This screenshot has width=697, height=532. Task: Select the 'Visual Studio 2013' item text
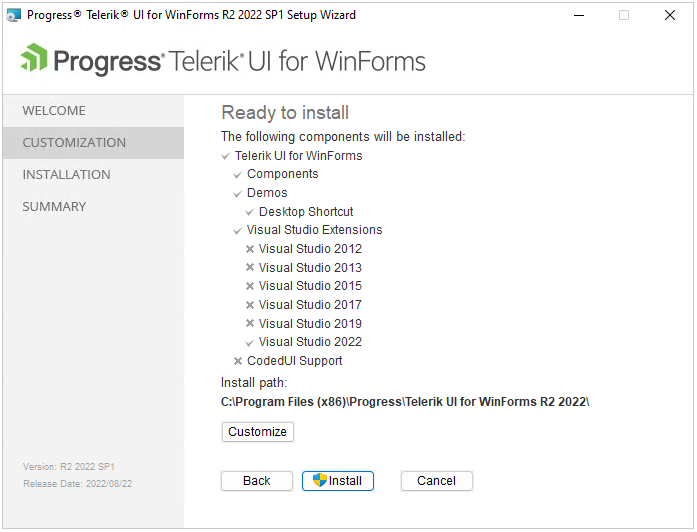[310, 268]
